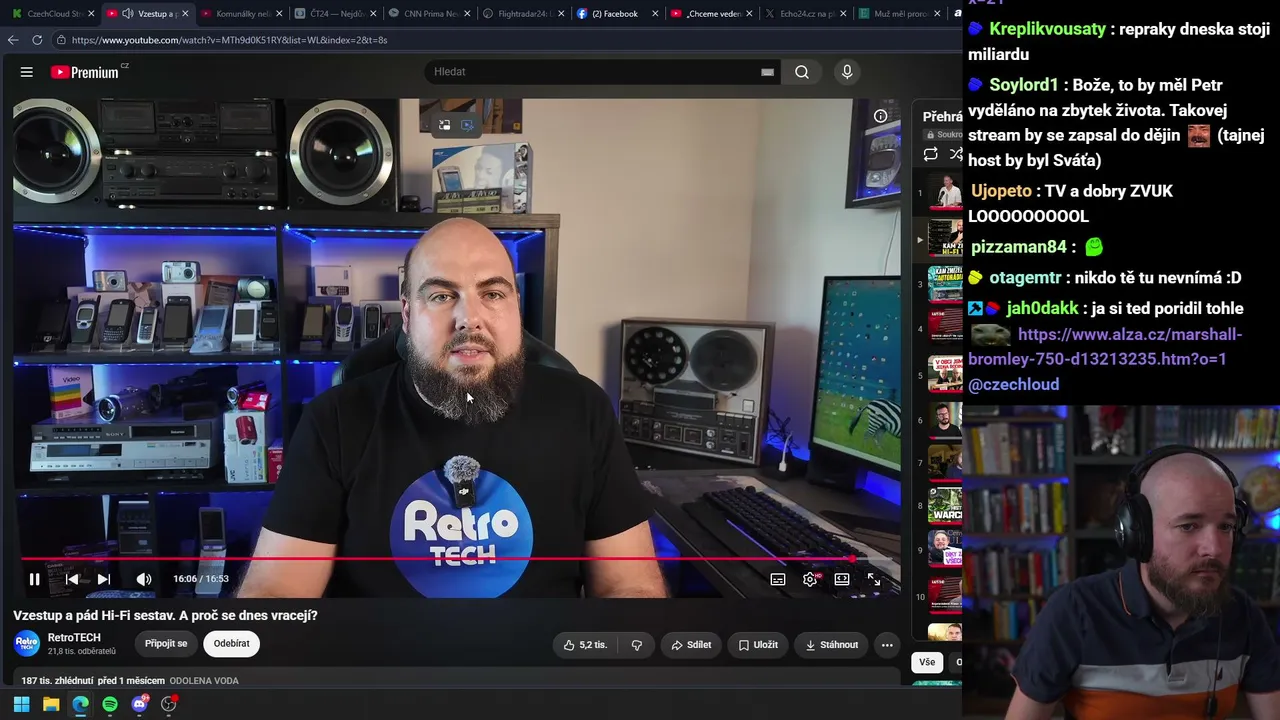Click the video title 'Vzestup a pád Hi-Fi sestav'
1280x720 pixels.
pyautogui.click(x=165, y=616)
